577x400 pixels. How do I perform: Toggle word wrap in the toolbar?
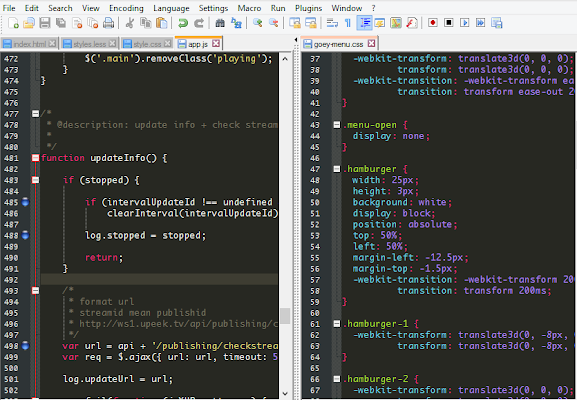[x=332, y=23]
